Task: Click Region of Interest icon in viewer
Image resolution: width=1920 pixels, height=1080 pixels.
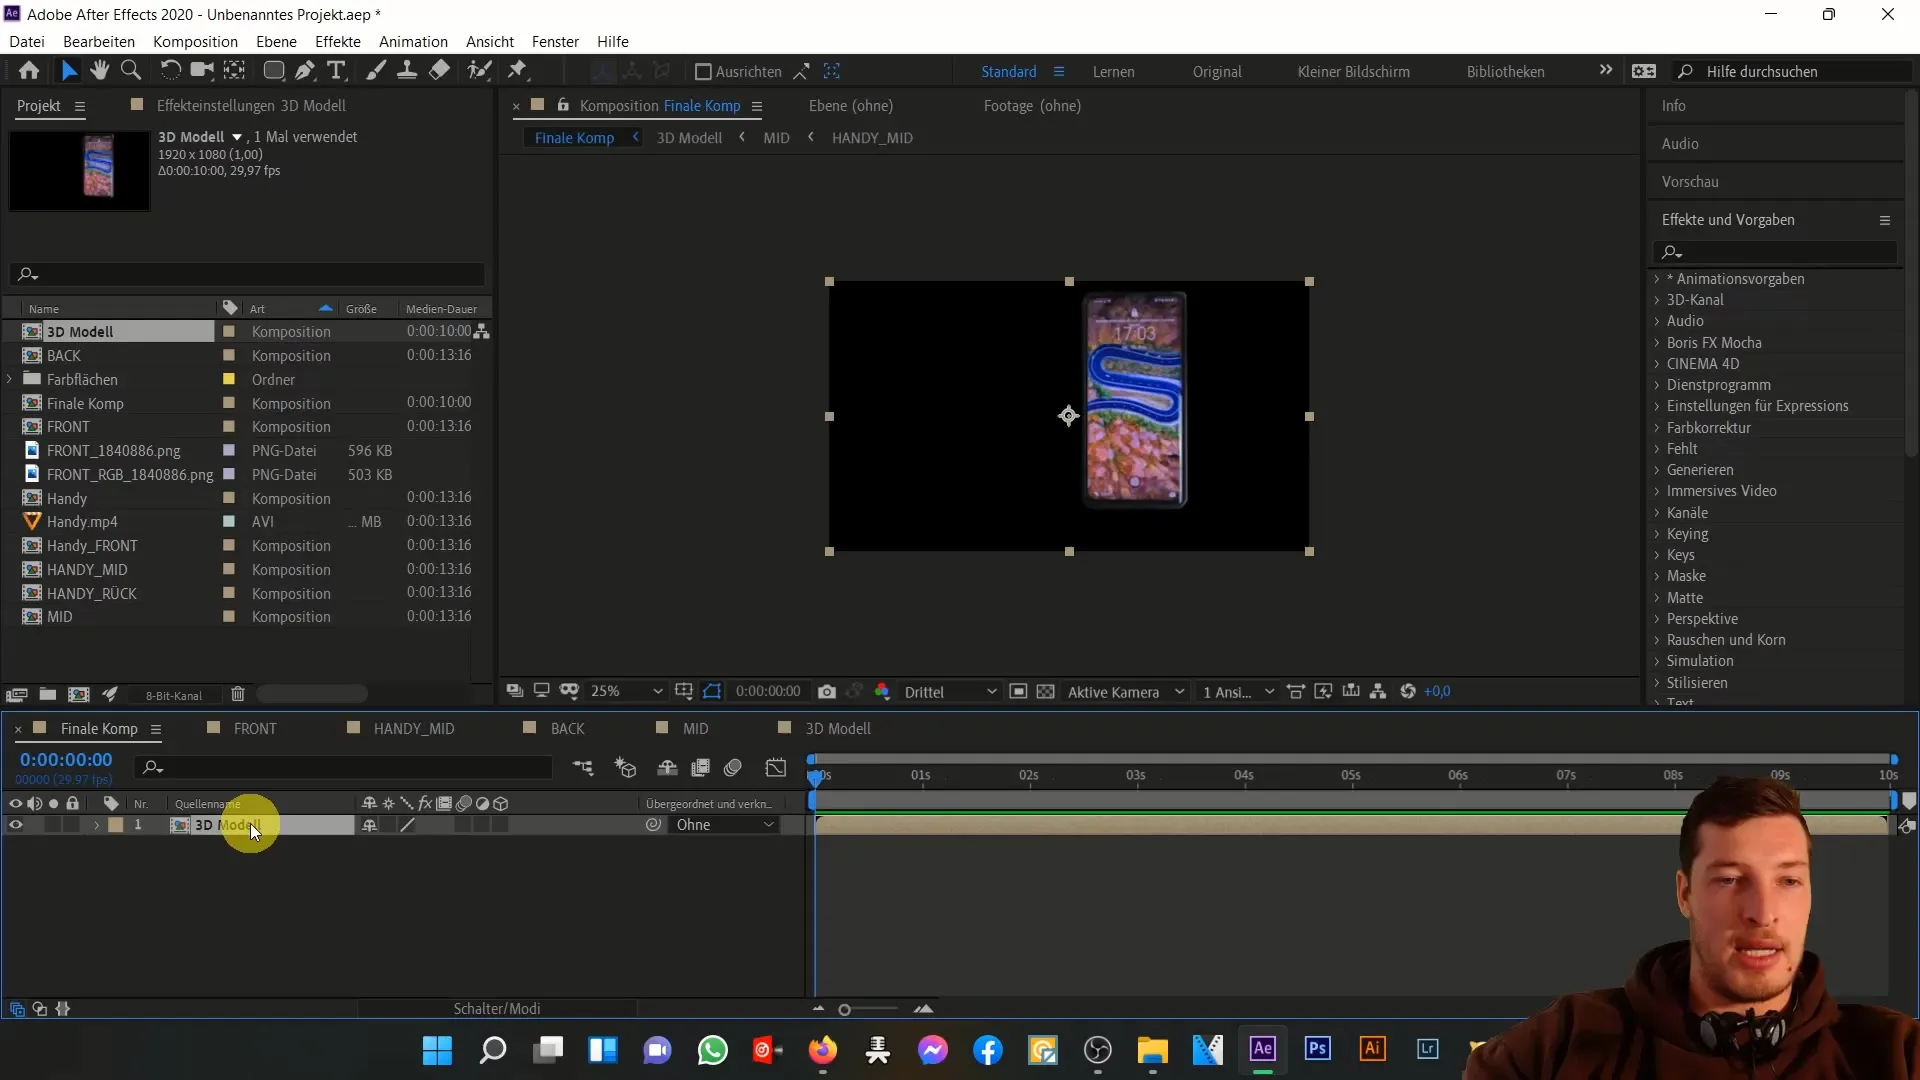Action: (1018, 692)
